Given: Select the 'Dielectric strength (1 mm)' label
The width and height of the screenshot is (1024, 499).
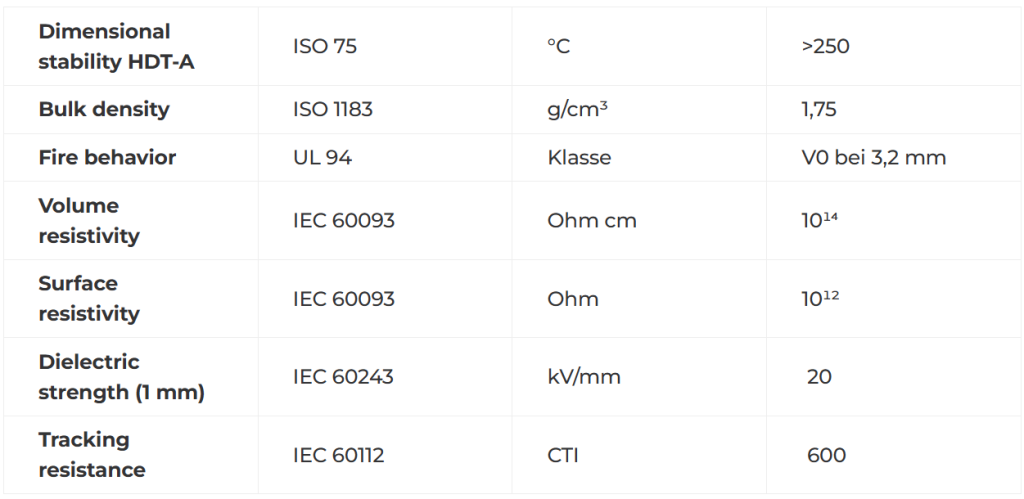Looking at the screenshot, I should (121, 376).
